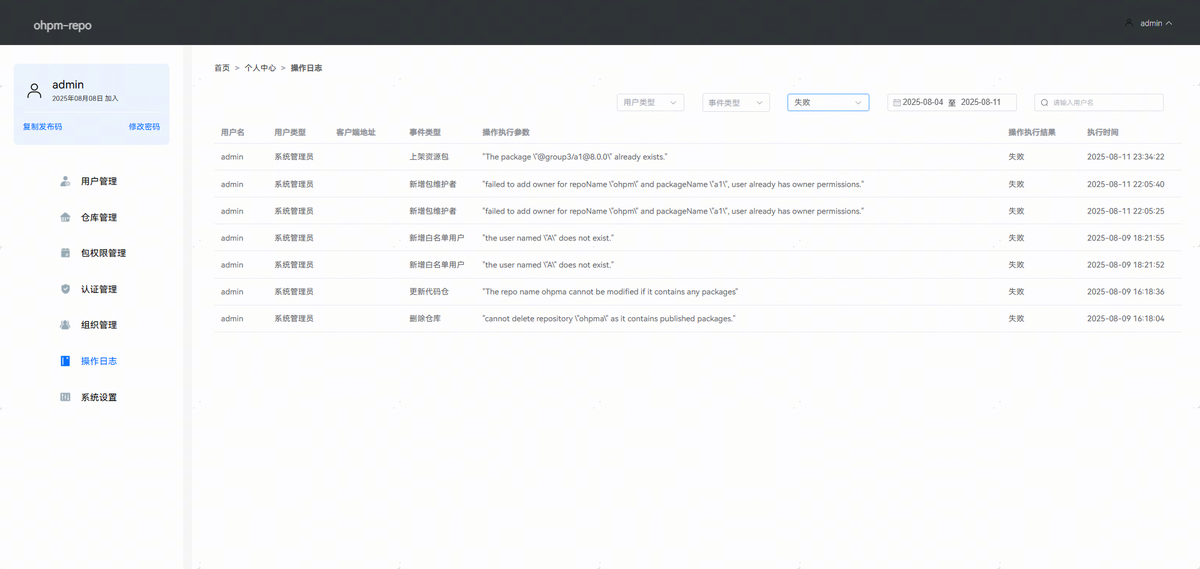Image resolution: width=1200 pixels, height=569 pixels.
Task: Open 系统设置 from the sidebar menu
Action: click(99, 397)
